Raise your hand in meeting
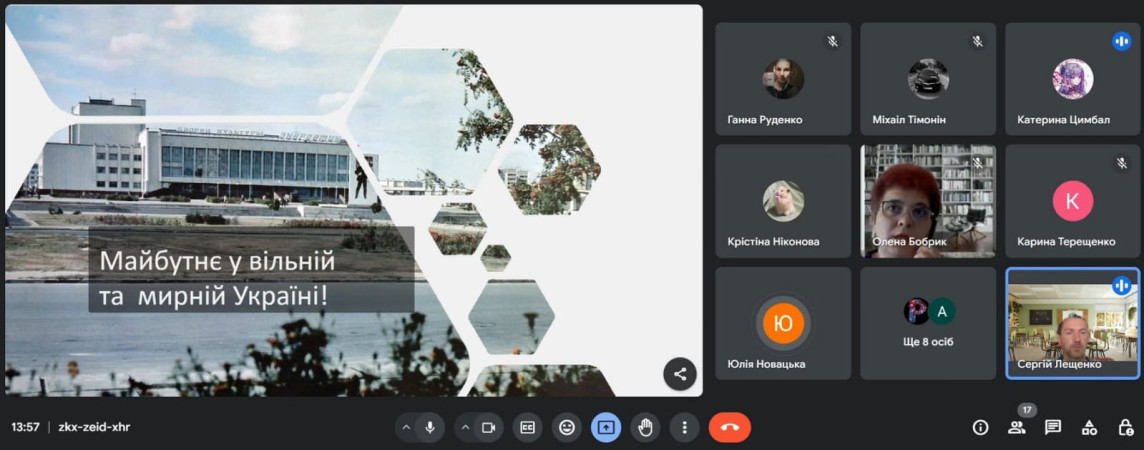 645,427
